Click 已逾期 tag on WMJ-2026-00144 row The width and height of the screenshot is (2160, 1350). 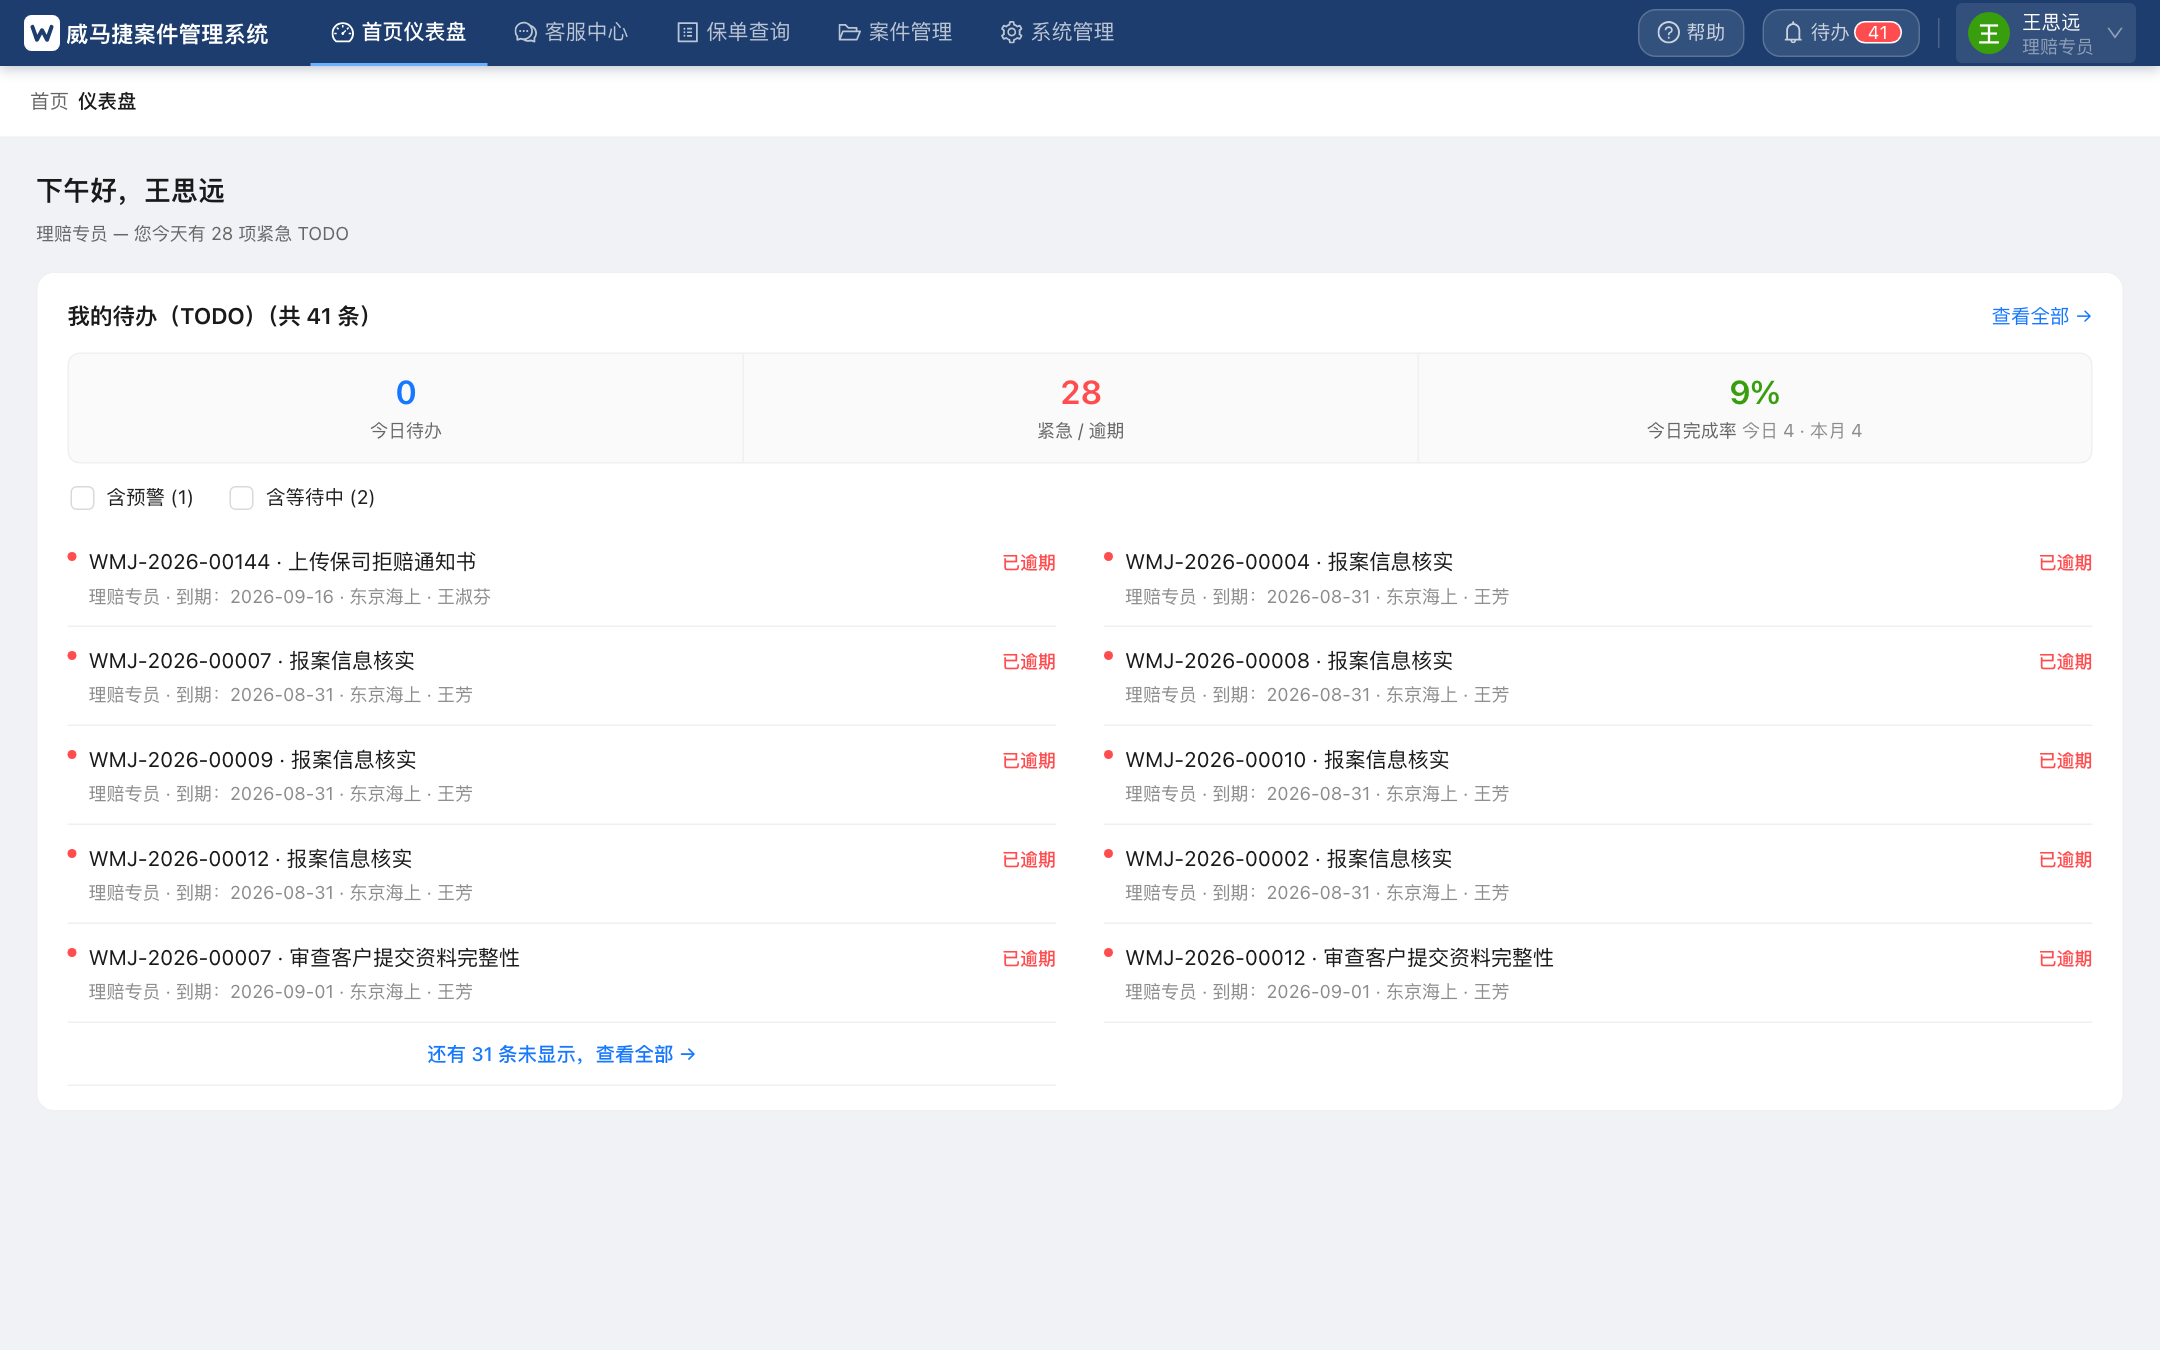point(1029,563)
